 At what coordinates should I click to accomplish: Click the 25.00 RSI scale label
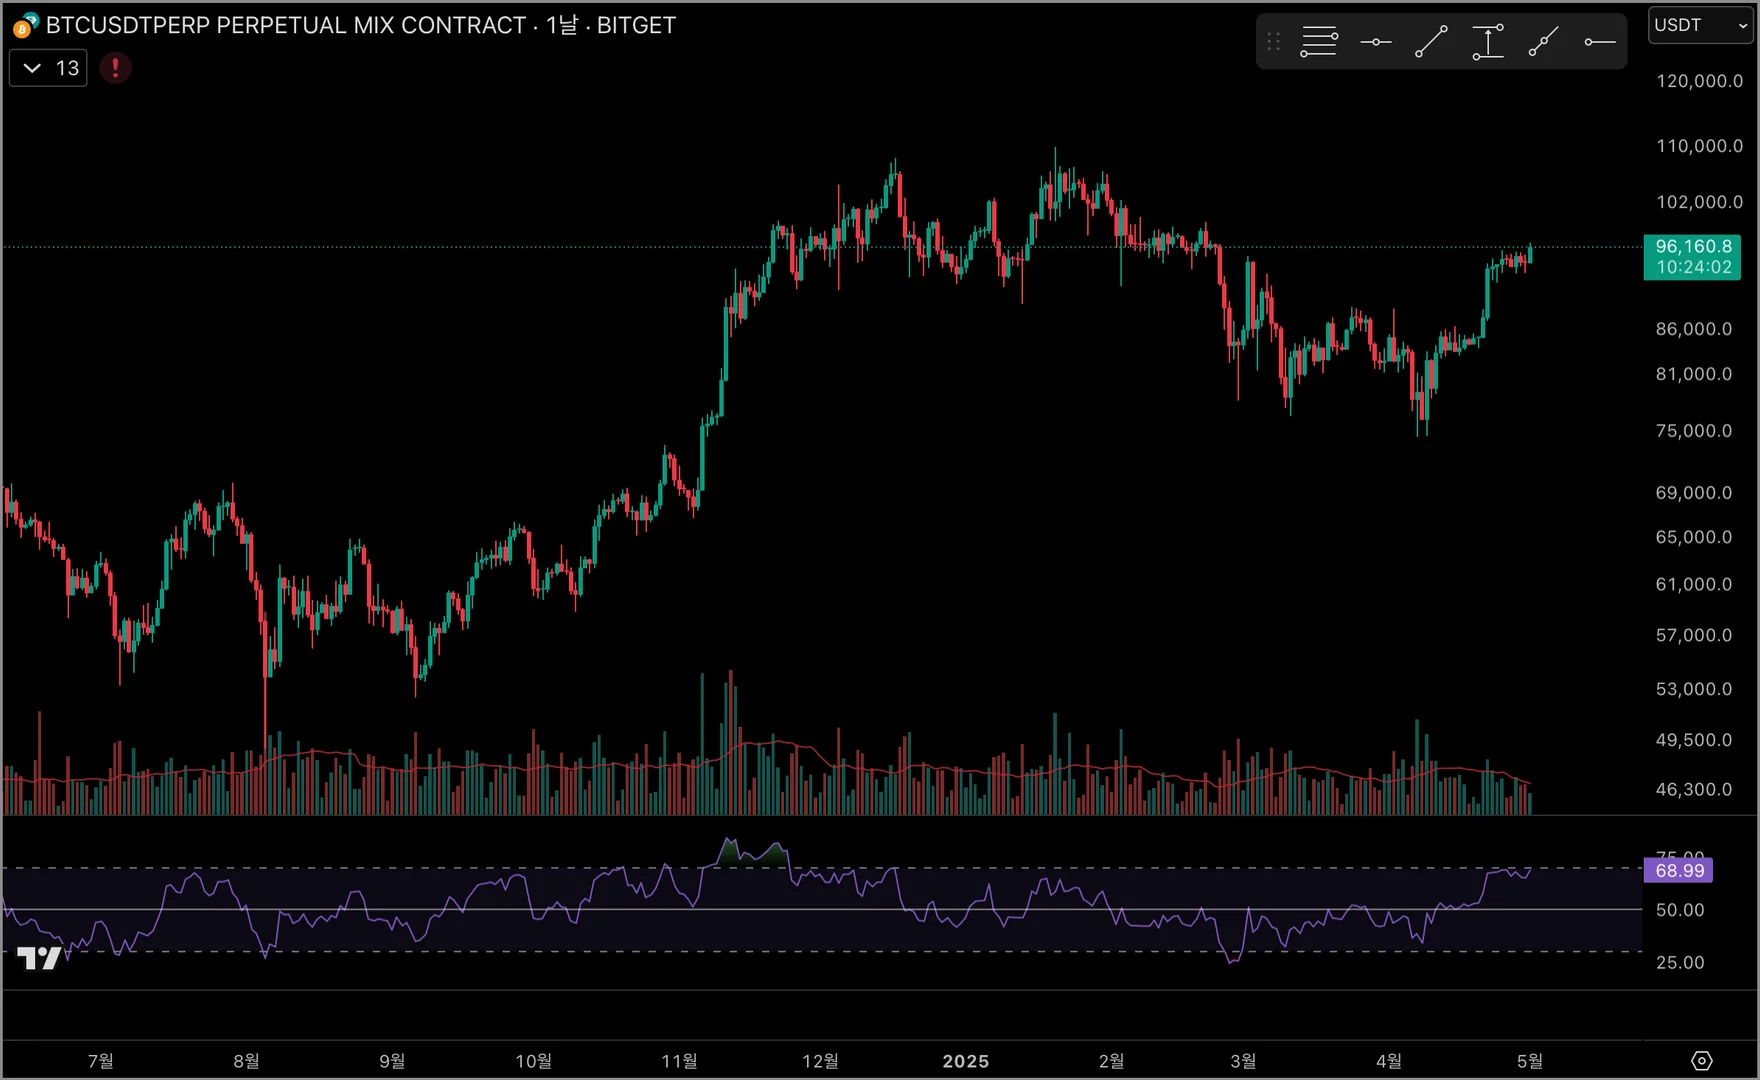[1680, 962]
